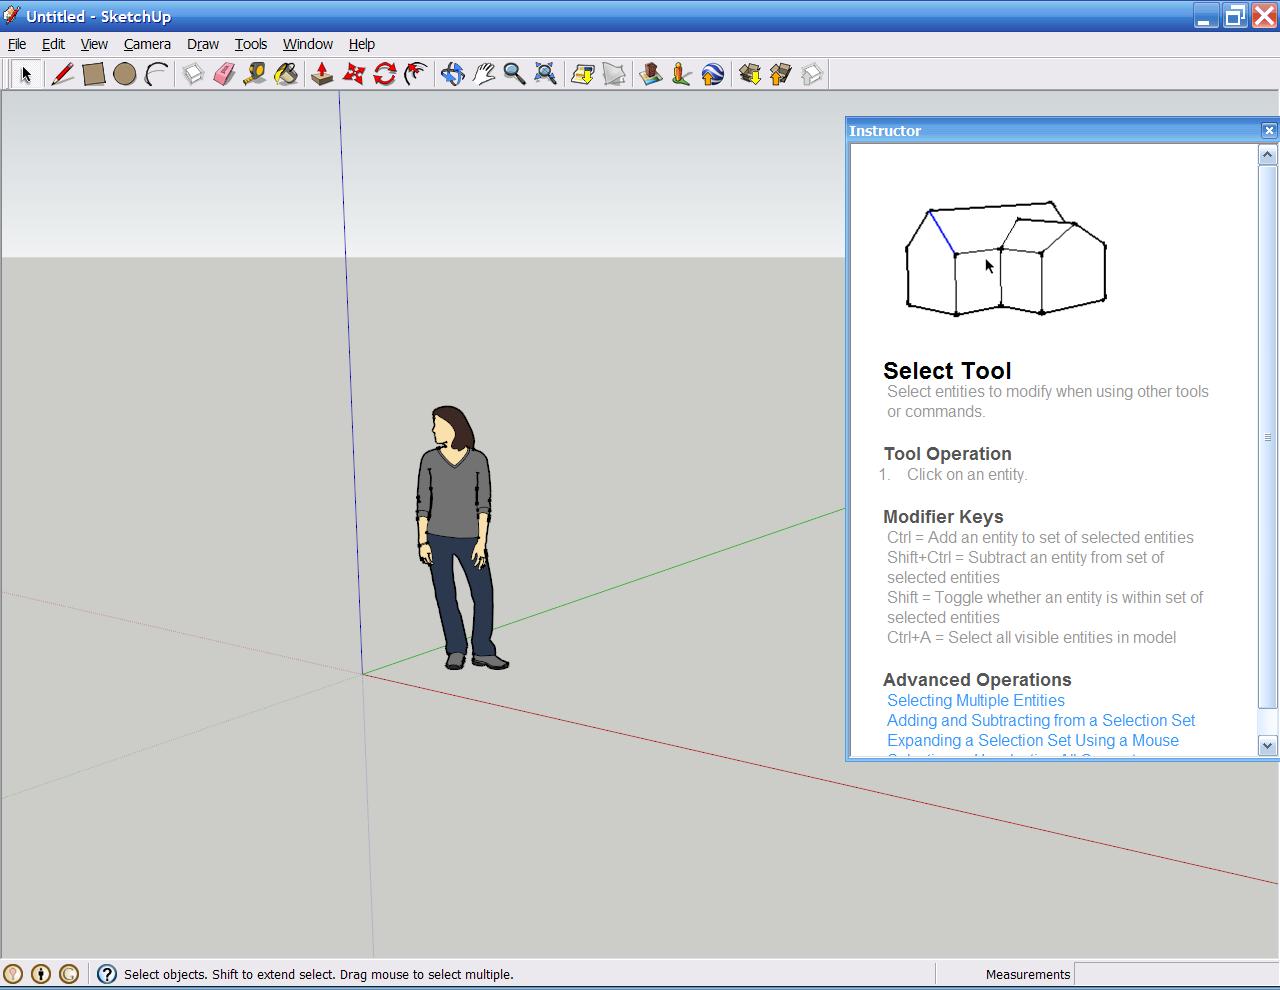Select the Paint Bucket tool
Image resolution: width=1280 pixels, height=990 pixels.
[x=284, y=74]
